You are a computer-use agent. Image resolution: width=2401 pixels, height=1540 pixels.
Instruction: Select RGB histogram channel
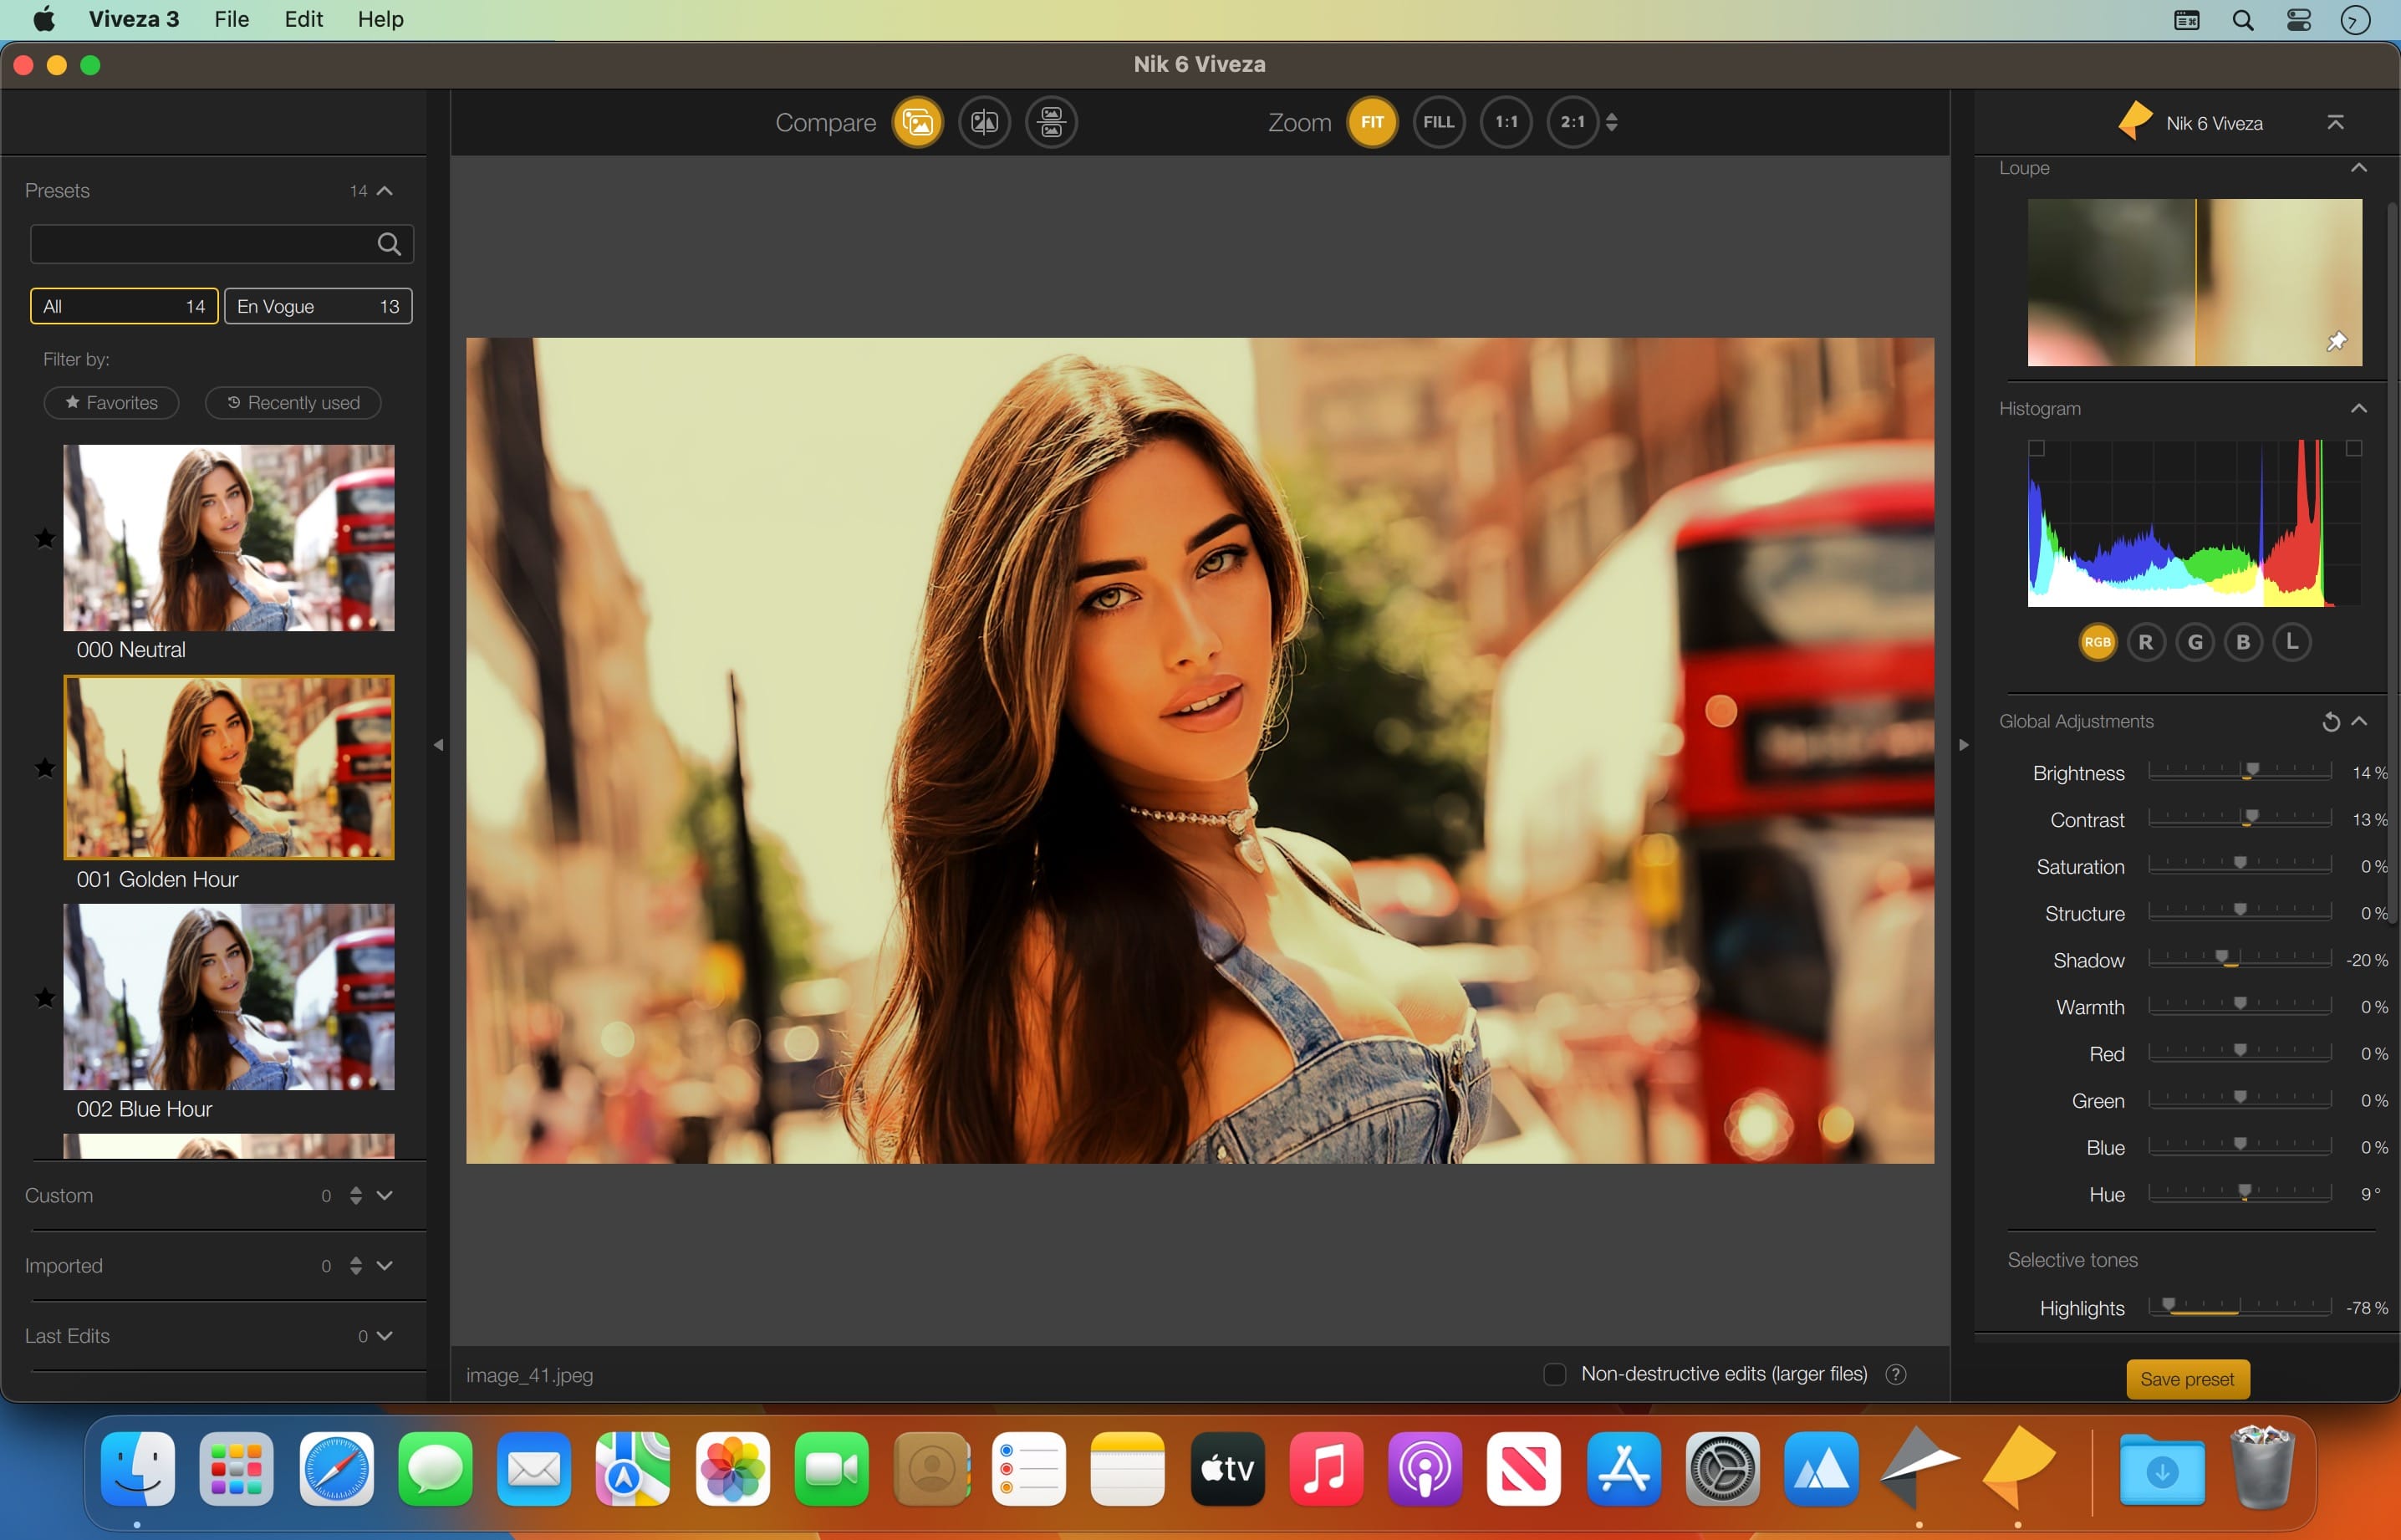point(2097,642)
